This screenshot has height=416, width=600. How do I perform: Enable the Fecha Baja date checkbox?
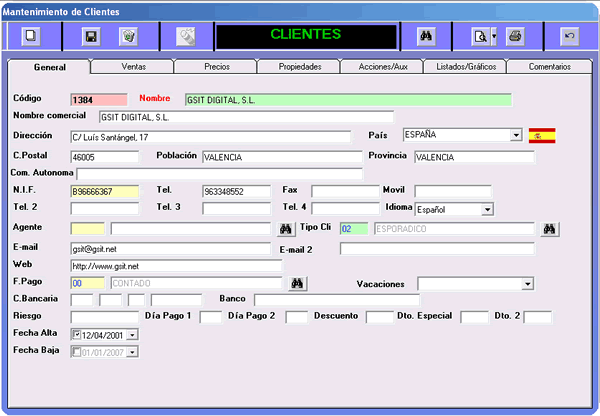click(78, 351)
